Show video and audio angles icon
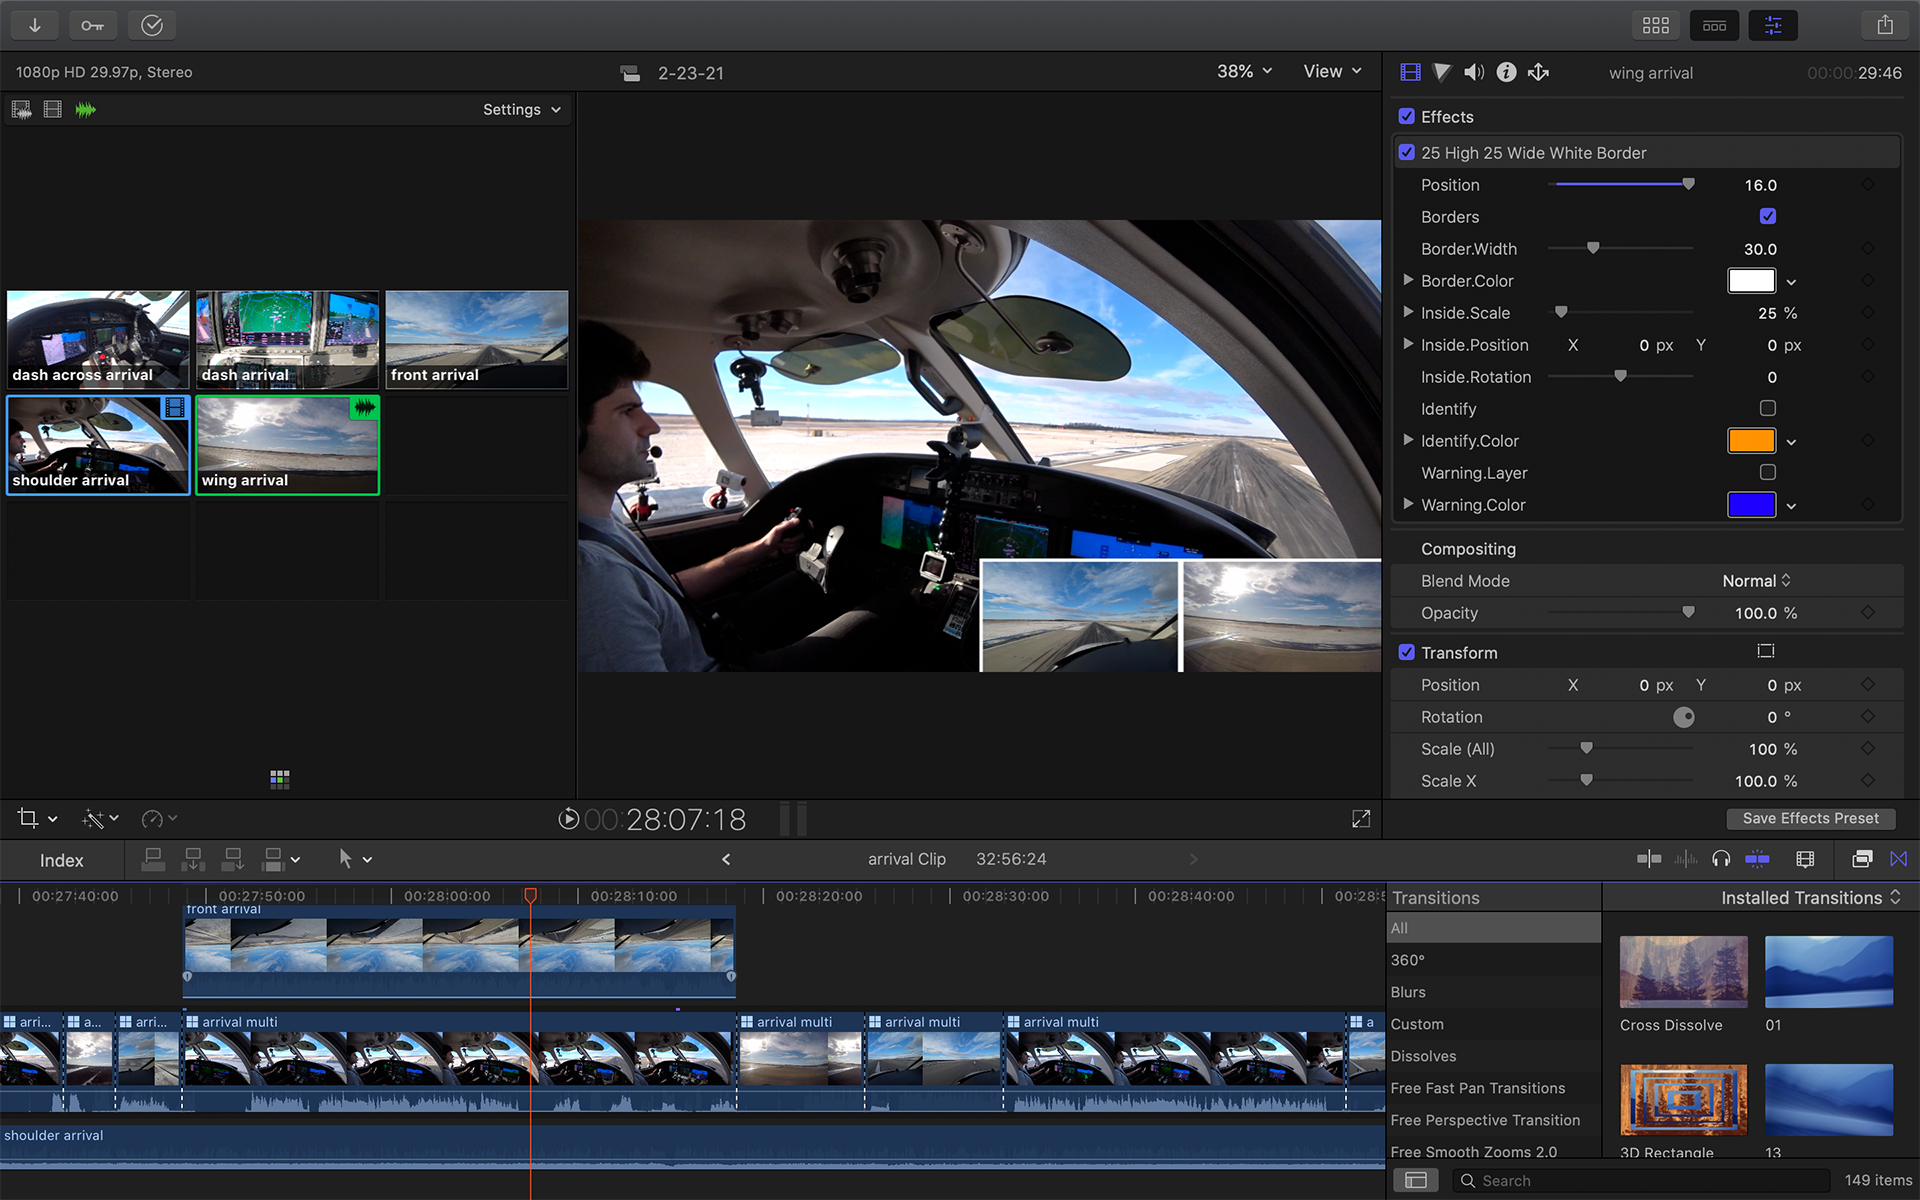This screenshot has height=1200, width=1920. click(21, 109)
